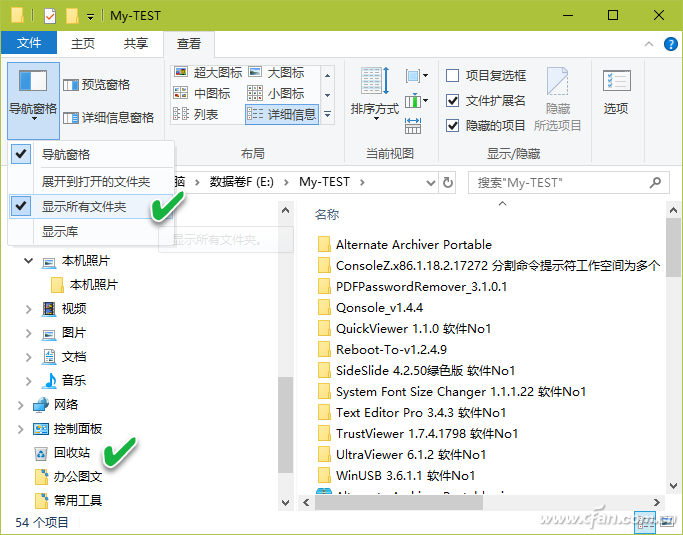
Task: Click the horizontal scrollbar thumb in file list
Action: click(399, 503)
